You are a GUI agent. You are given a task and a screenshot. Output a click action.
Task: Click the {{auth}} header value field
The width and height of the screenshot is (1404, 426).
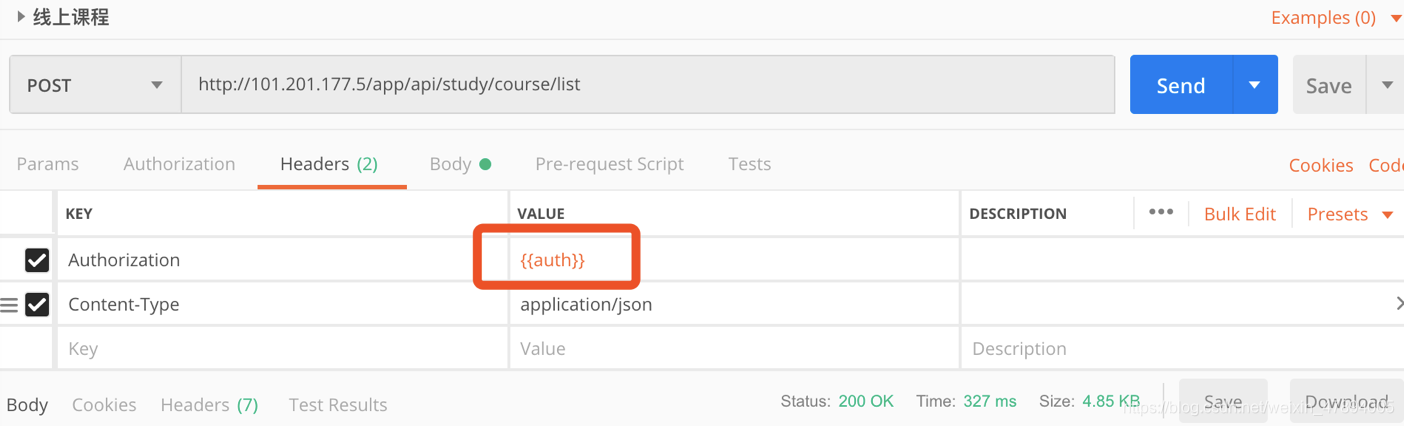(x=553, y=260)
